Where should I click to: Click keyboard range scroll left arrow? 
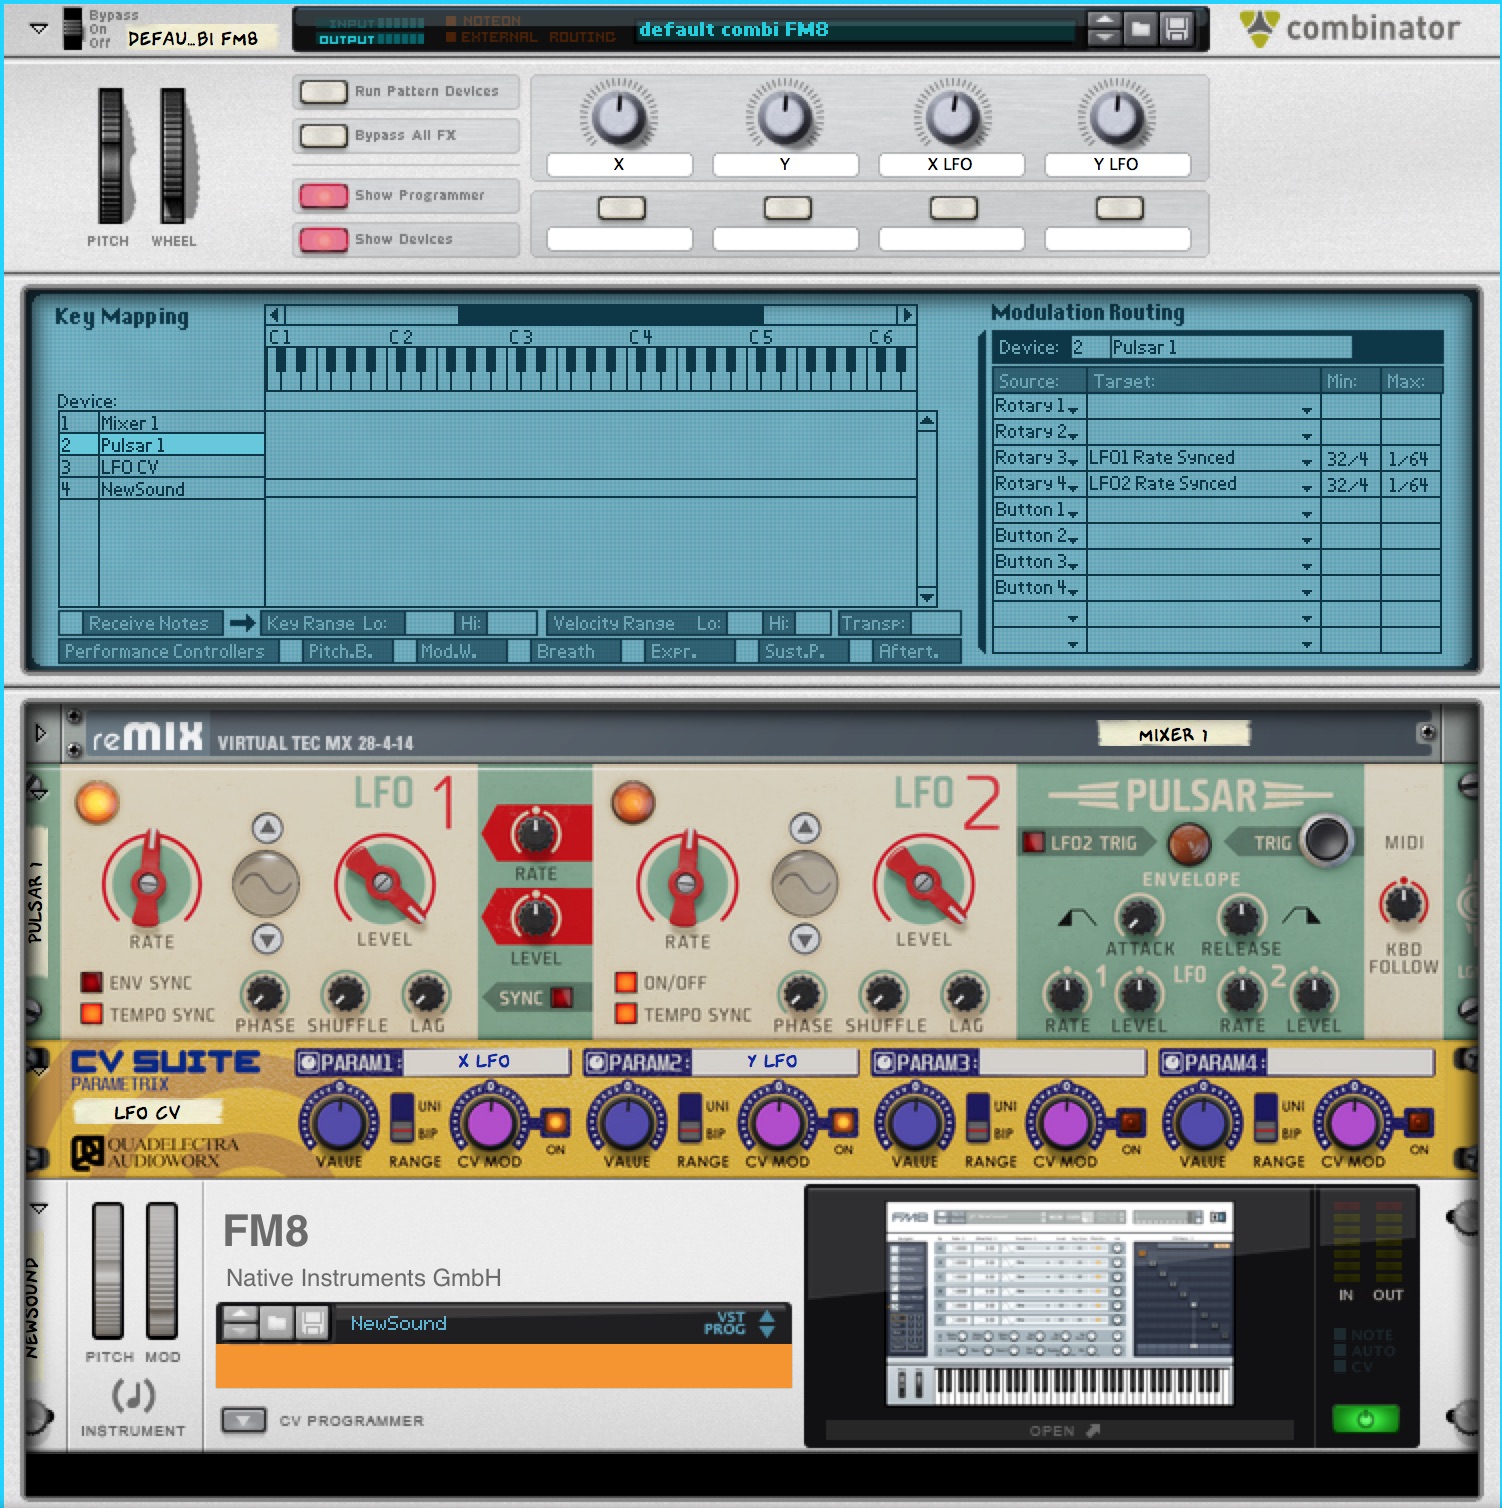pyautogui.click(x=276, y=315)
